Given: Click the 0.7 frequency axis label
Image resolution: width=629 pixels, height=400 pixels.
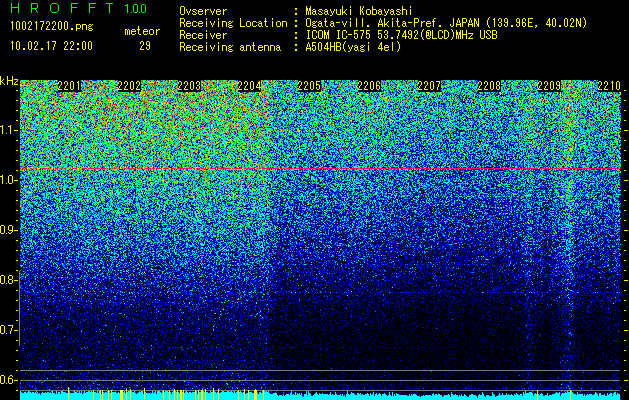Looking at the screenshot, I should [9, 330].
